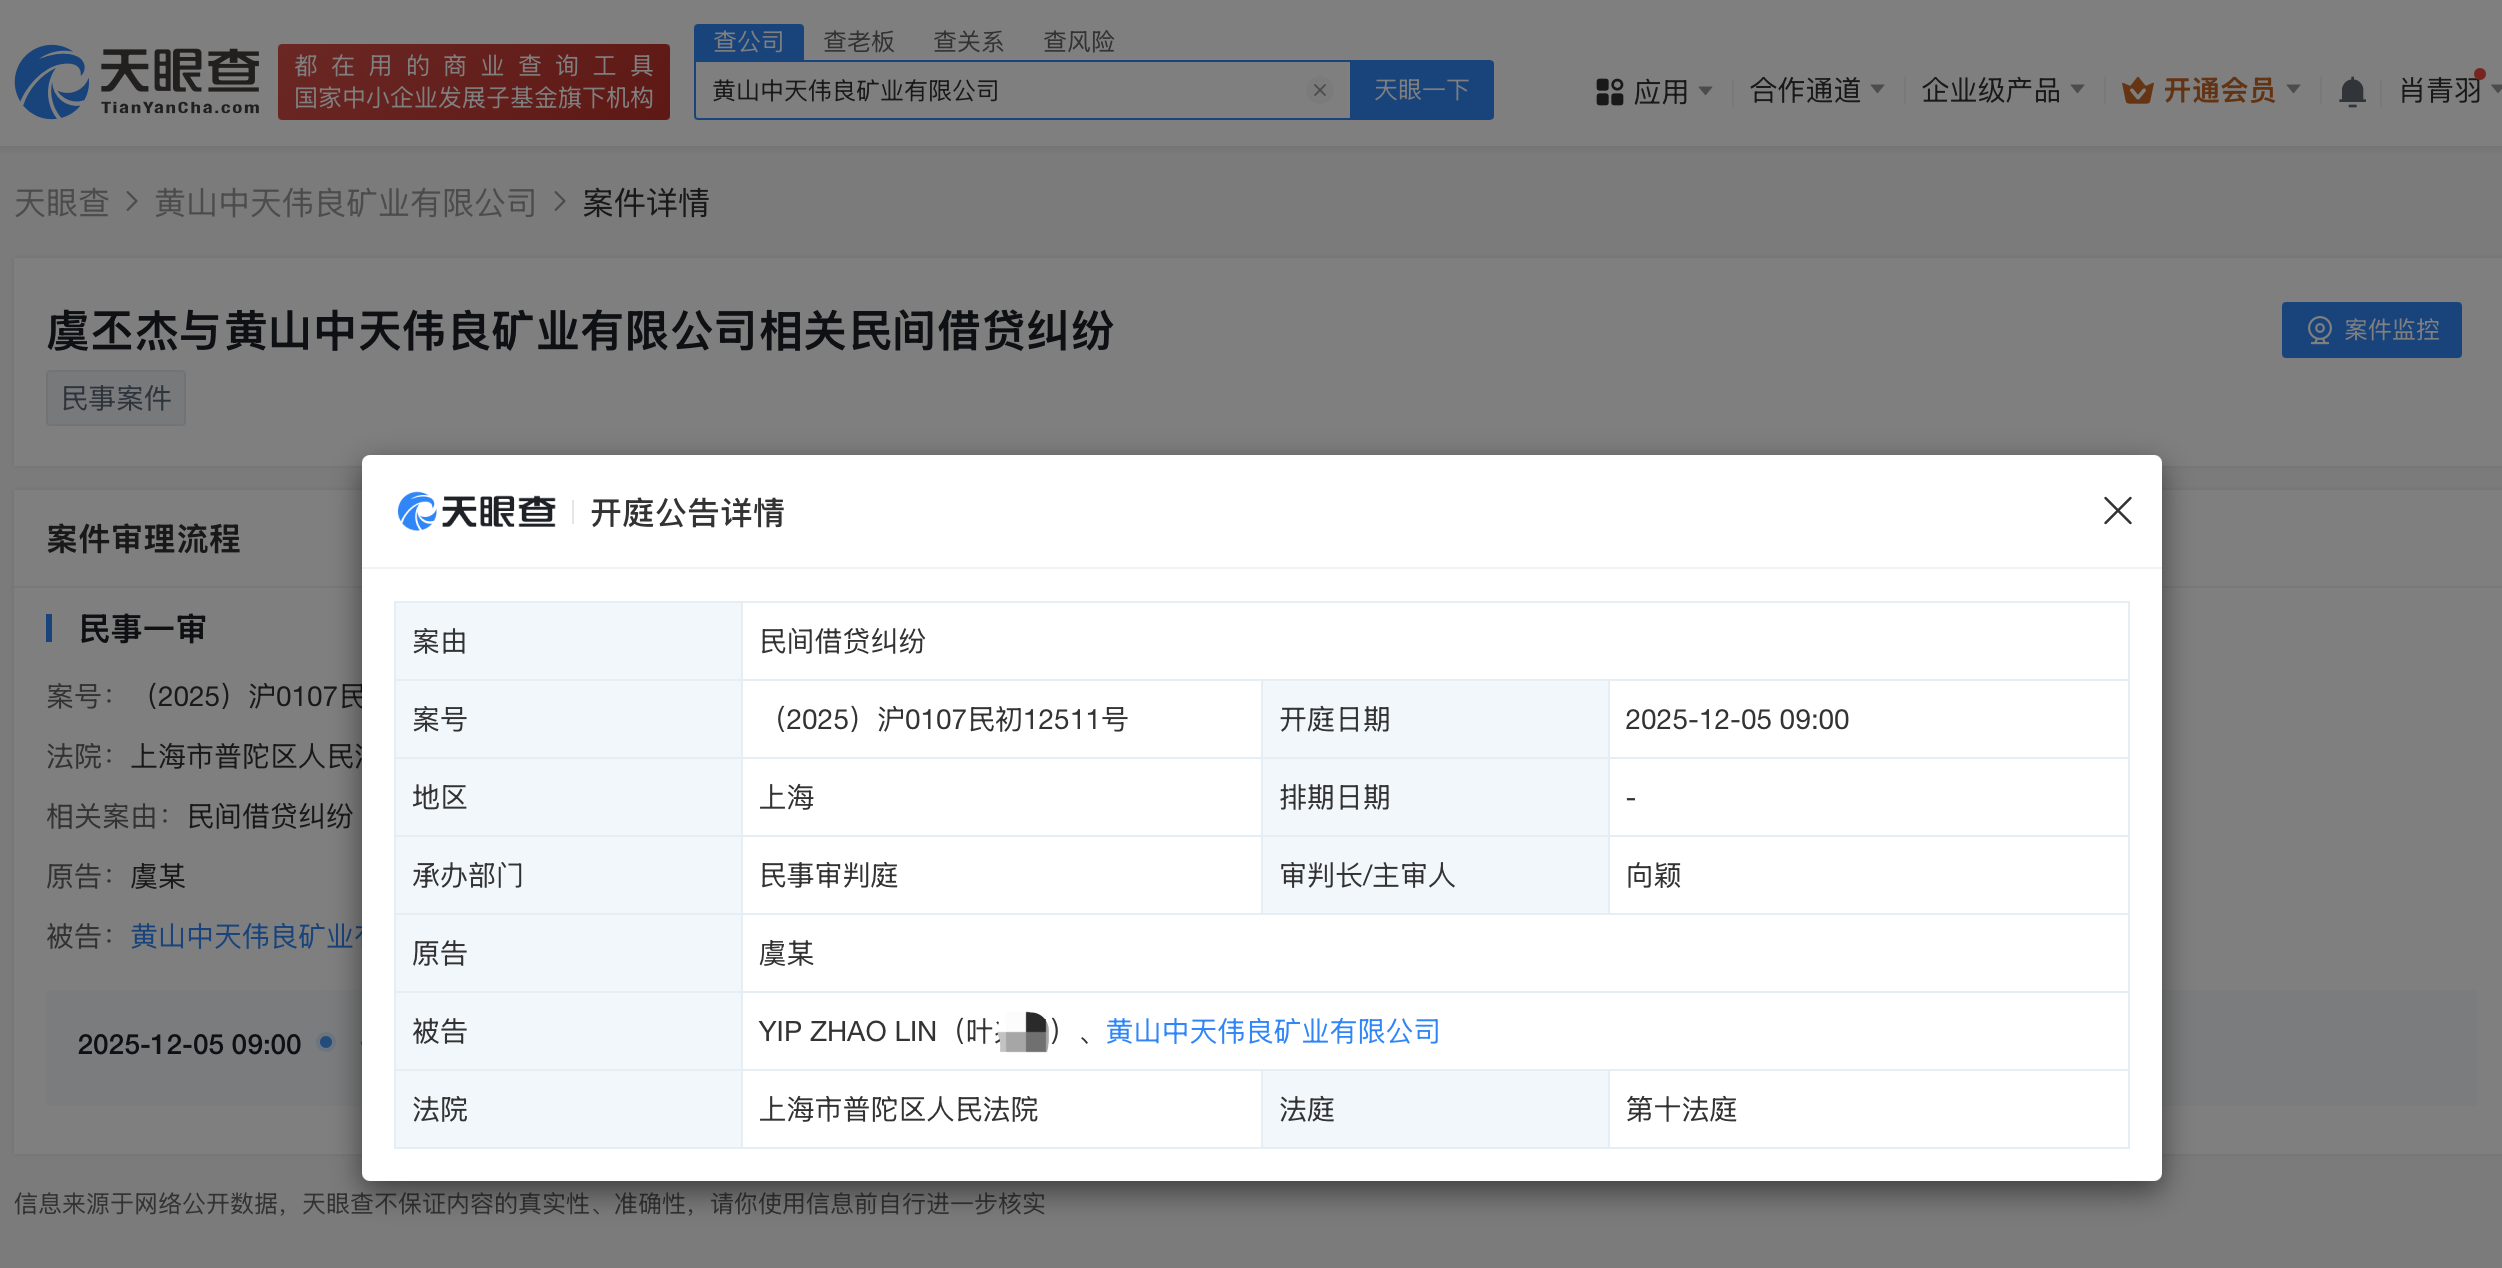Click the 天眼查 logo in dialog
The image size is (2502, 1268).
point(477,512)
